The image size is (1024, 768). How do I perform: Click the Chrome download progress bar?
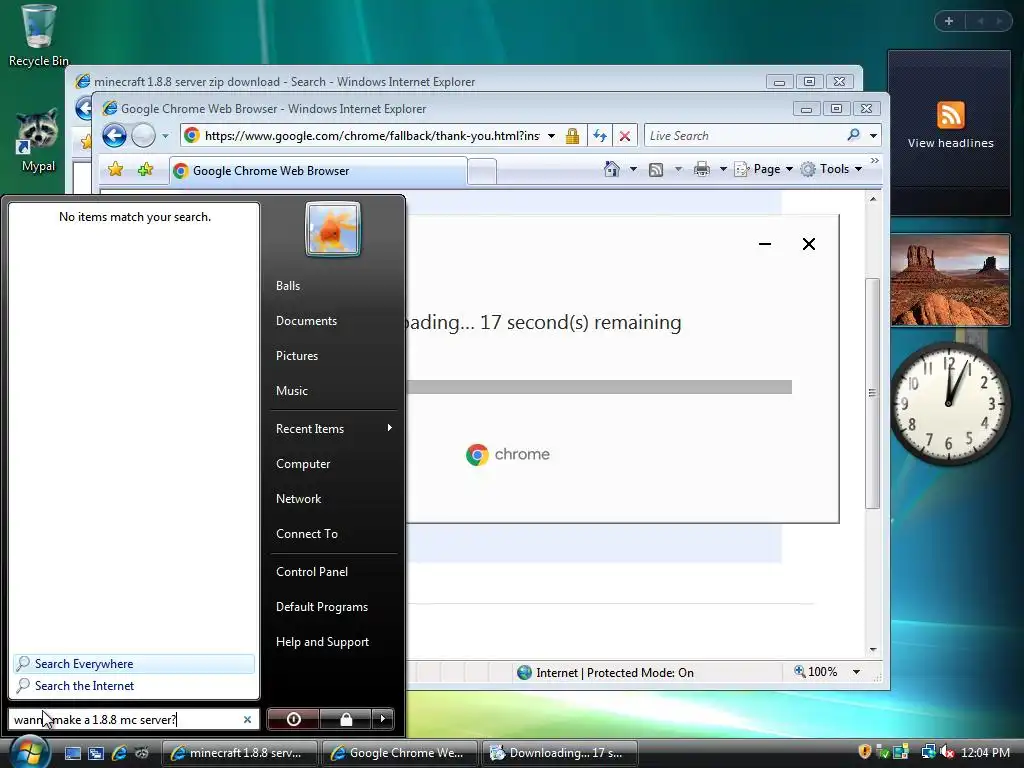[599, 387]
